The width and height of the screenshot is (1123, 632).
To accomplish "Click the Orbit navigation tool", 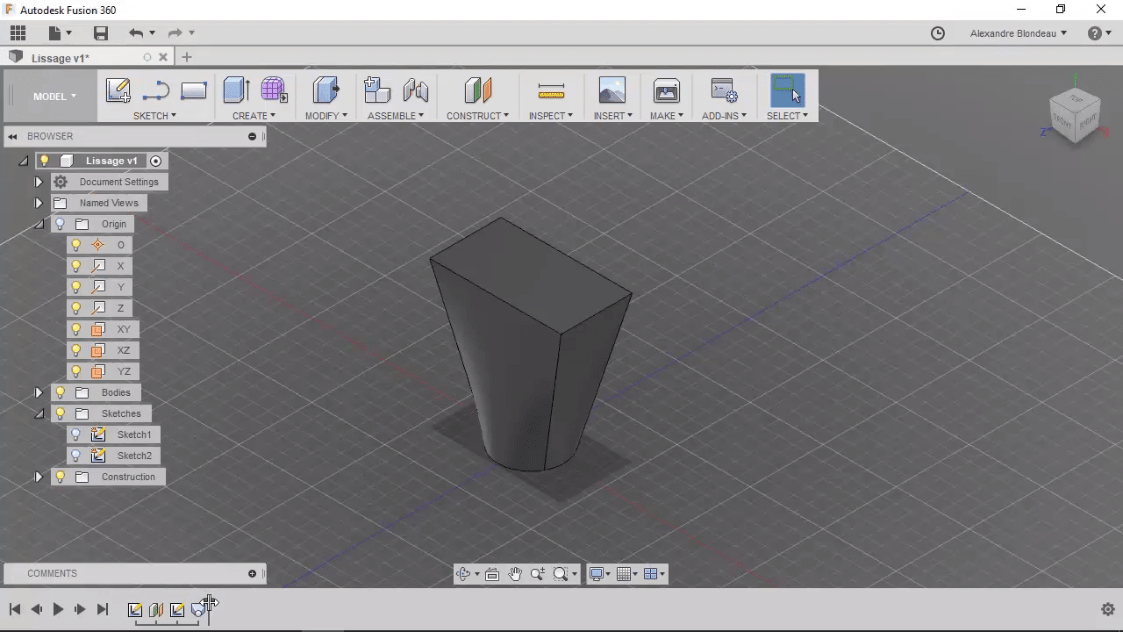I will tap(463, 574).
